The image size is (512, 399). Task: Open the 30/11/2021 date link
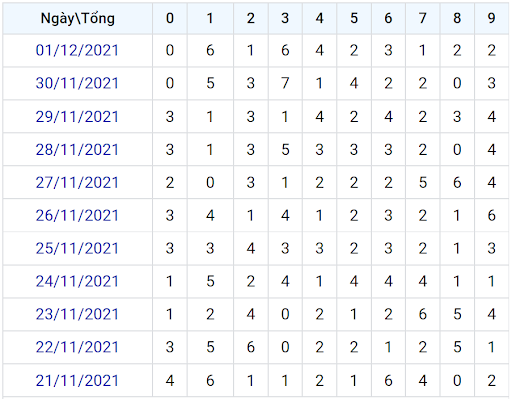point(77,83)
